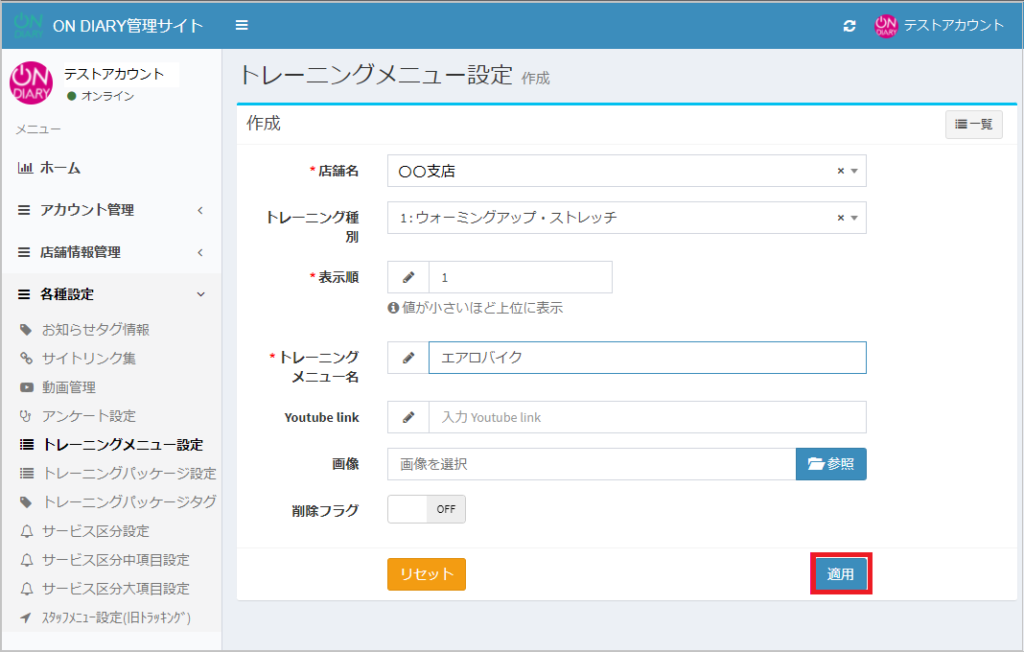Open the トレーニング種別 dropdown
Image resolution: width=1024 pixels, height=652 pixels.
[x=620, y=218]
